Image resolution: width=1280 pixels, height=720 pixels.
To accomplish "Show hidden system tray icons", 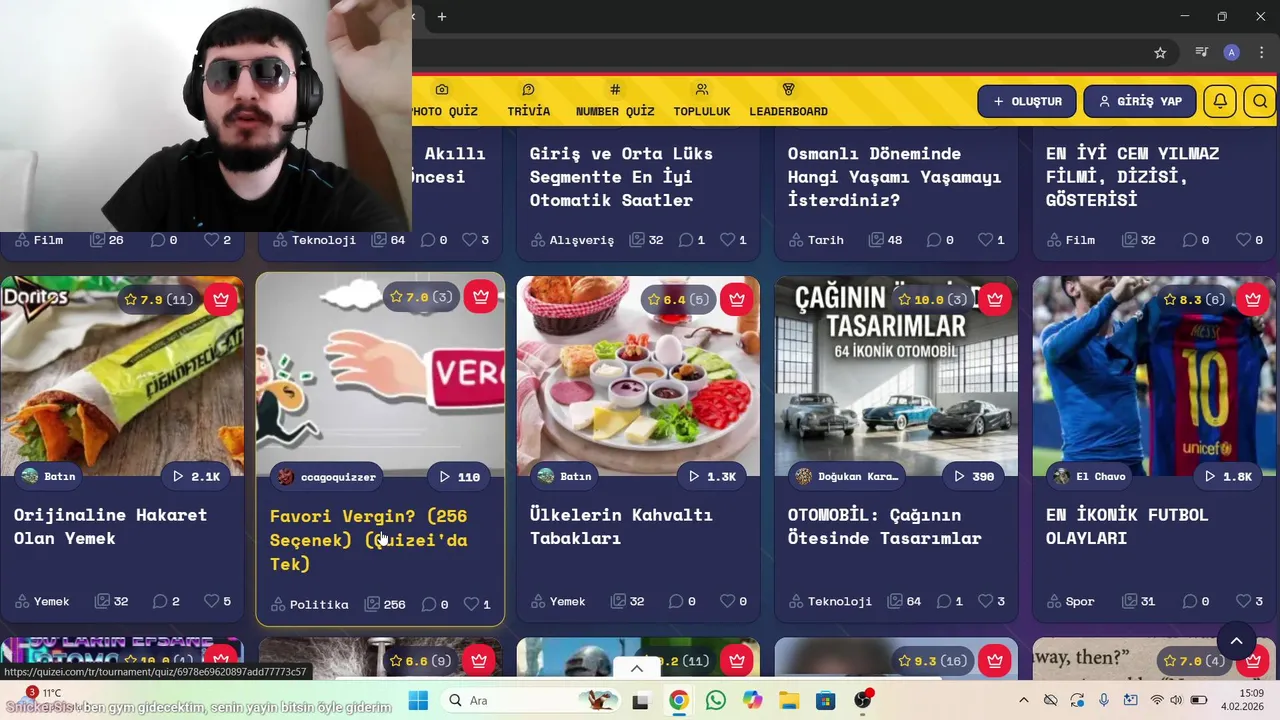I will point(1023,700).
